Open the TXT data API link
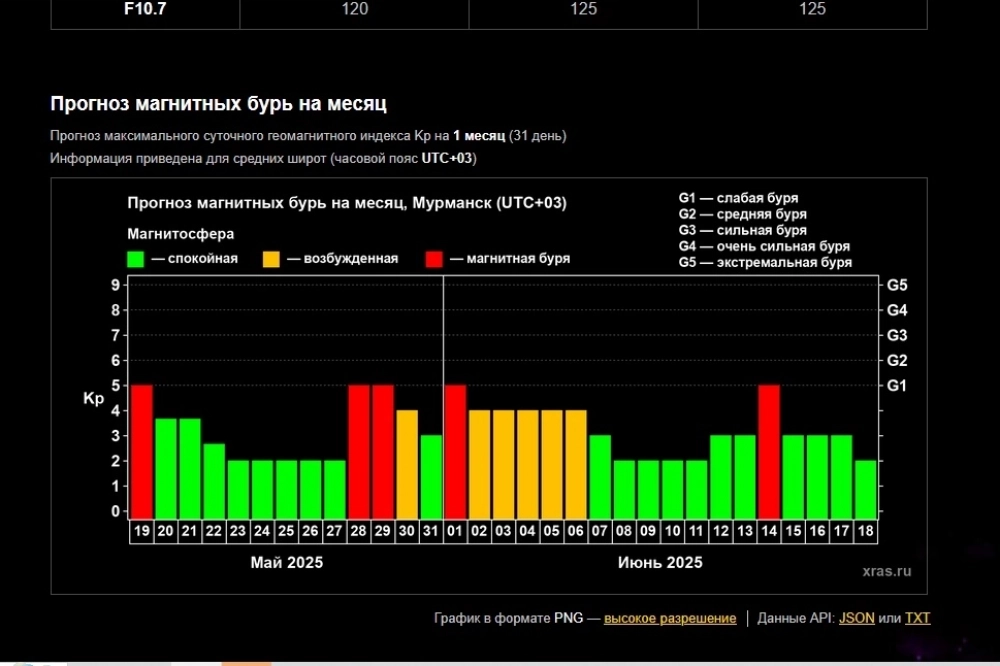1000x666 pixels. pyautogui.click(x=917, y=618)
